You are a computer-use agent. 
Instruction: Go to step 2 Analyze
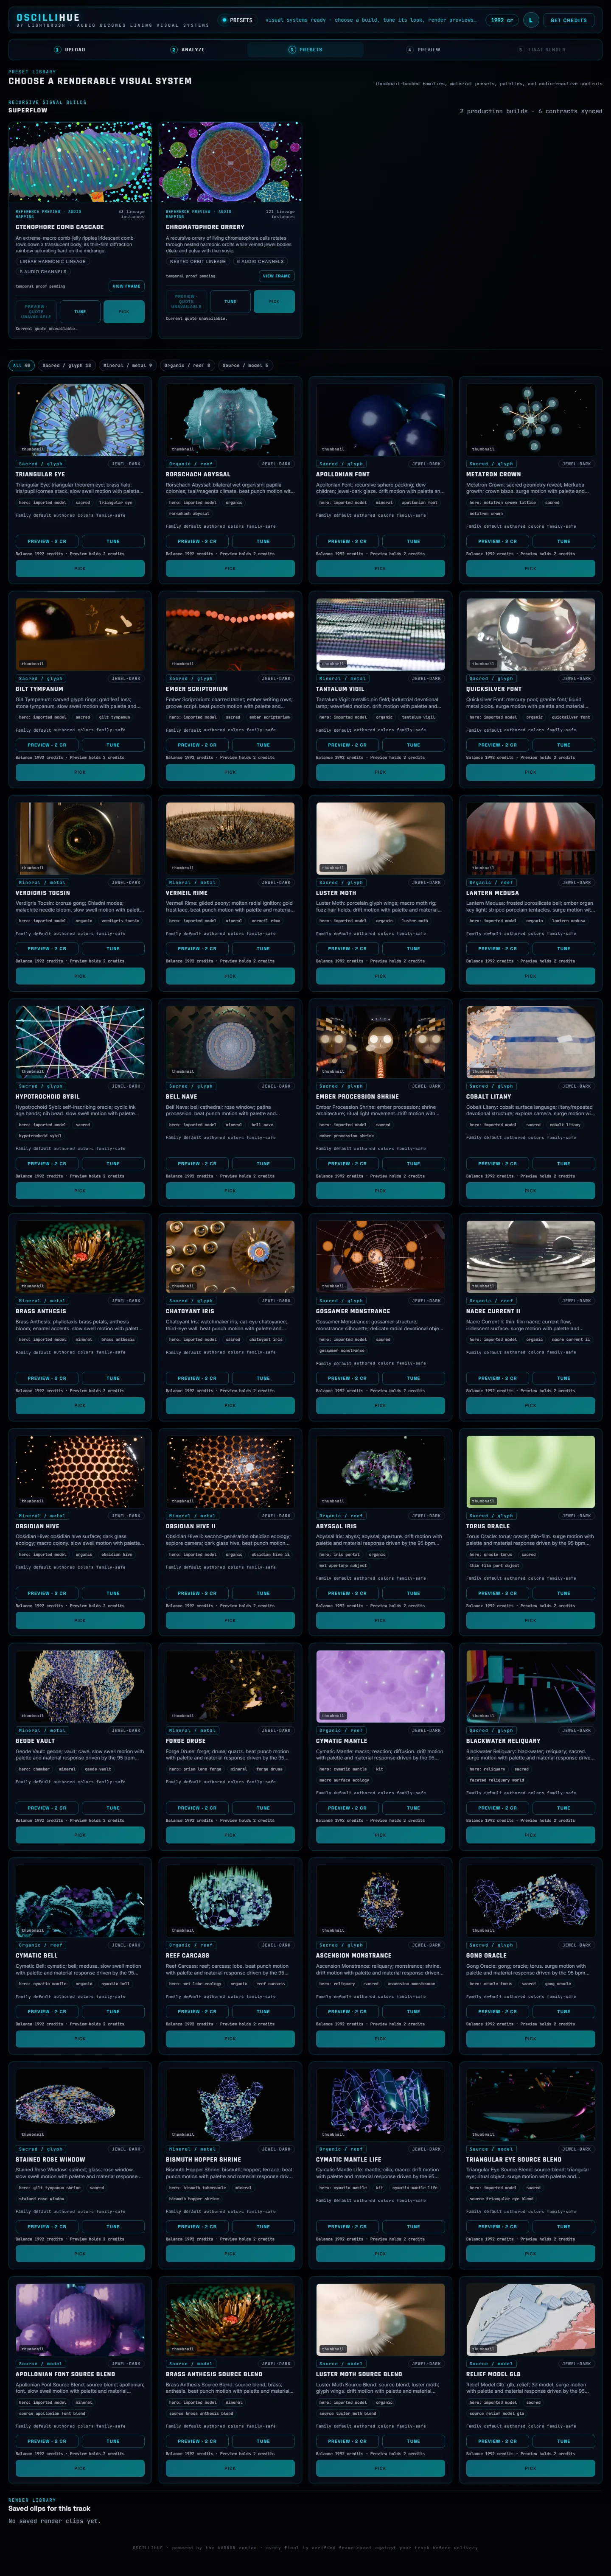point(187,49)
